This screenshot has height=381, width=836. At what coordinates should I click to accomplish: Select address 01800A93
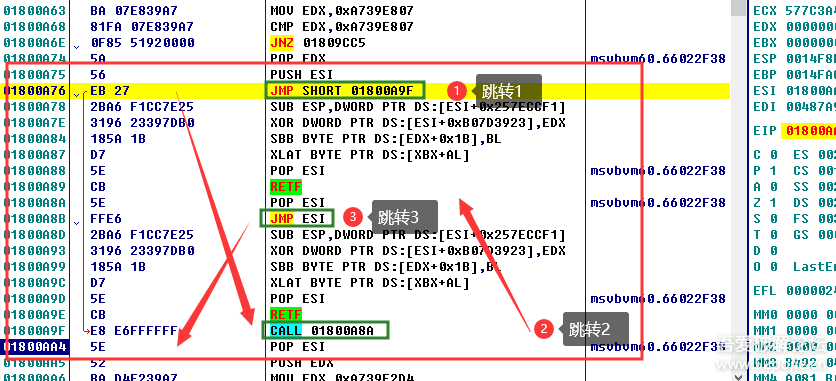(x=34, y=250)
